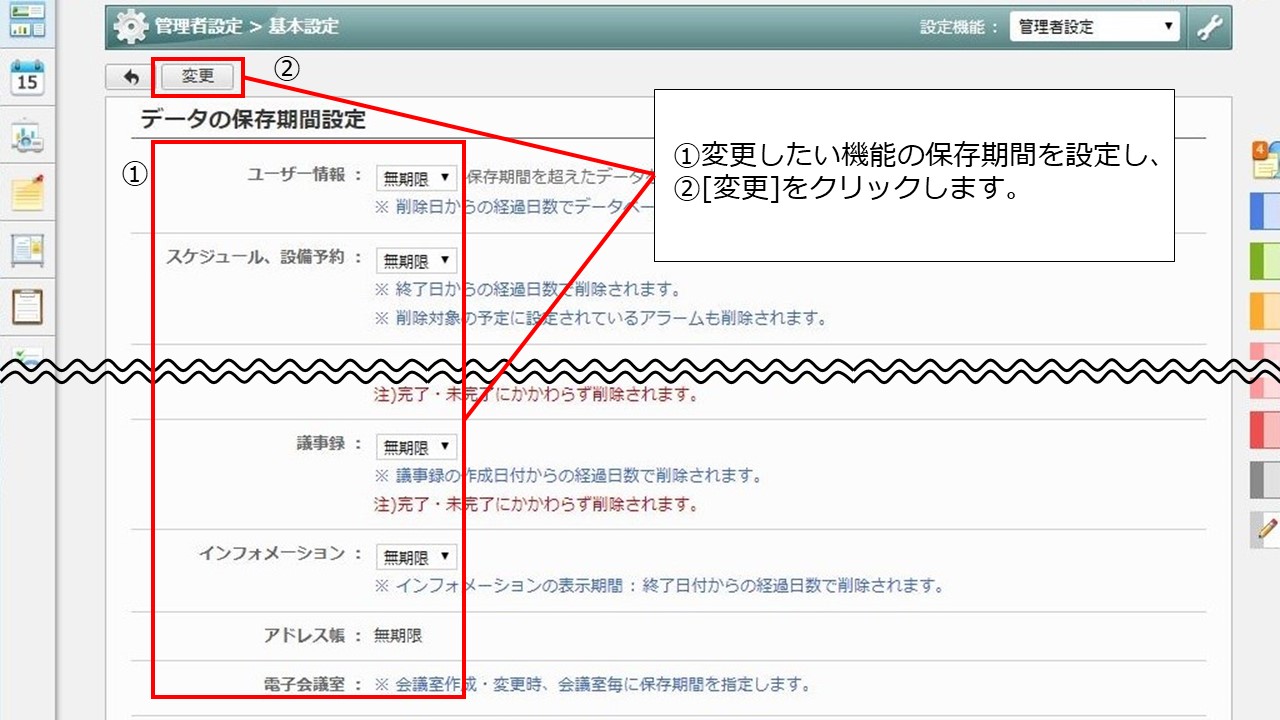
Task: Open the presentation chart icon in left sidebar
Action: [27, 136]
